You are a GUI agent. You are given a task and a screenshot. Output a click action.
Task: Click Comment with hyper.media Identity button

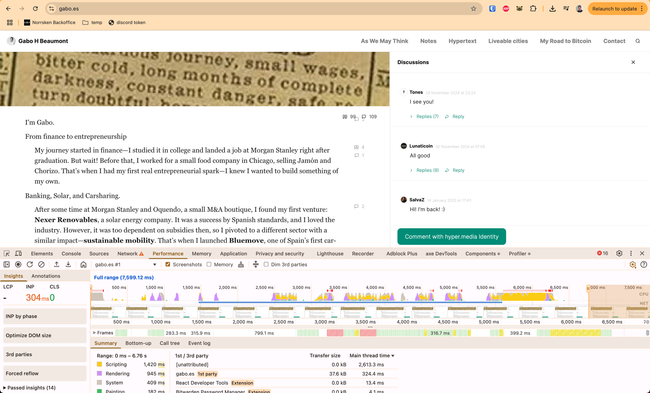point(451,237)
